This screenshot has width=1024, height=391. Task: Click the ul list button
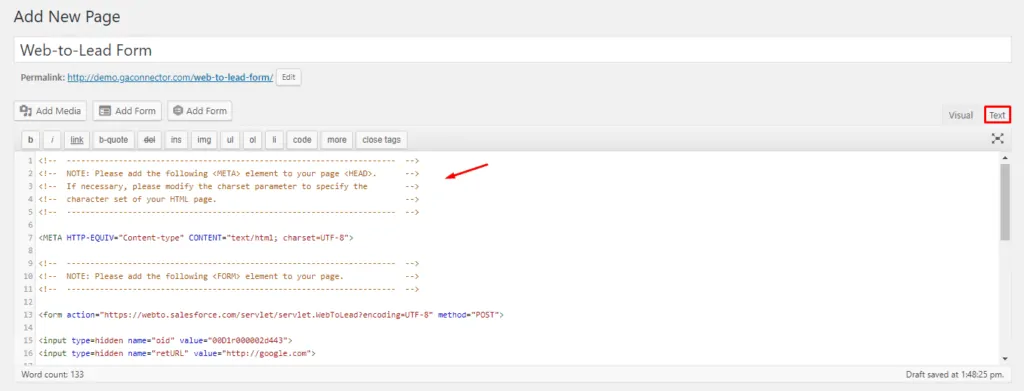pos(230,140)
